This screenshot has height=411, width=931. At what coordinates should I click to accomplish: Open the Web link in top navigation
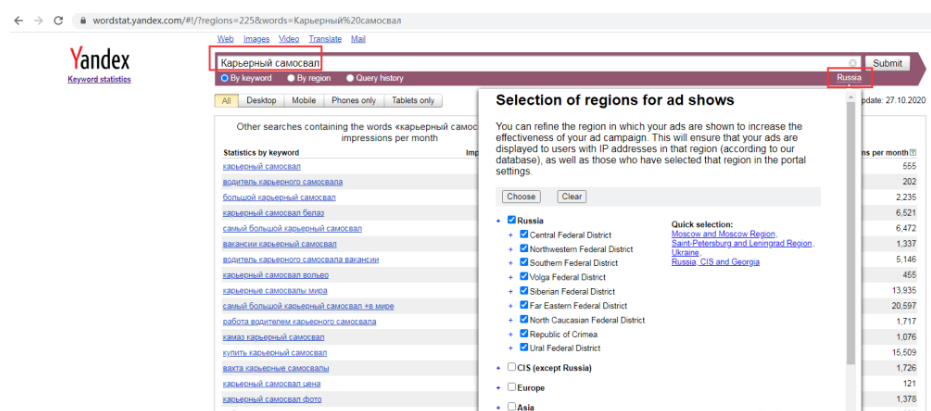click(225, 39)
